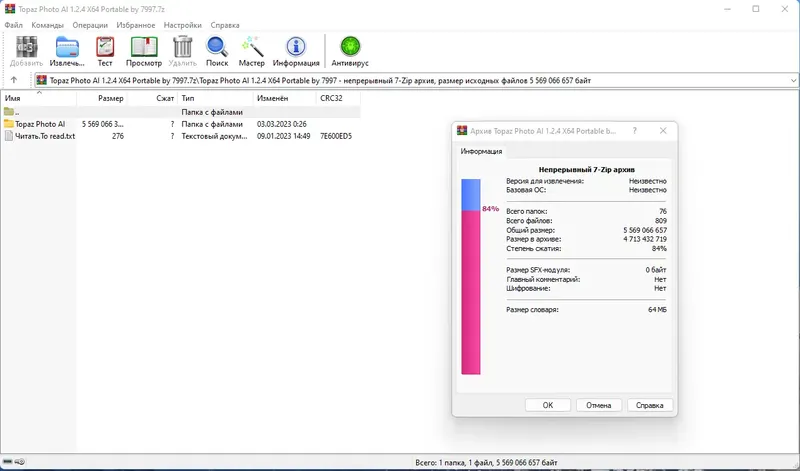
Task: Click the 03.03.2023 0:26 date cell
Action: pyautogui.click(x=282, y=124)
